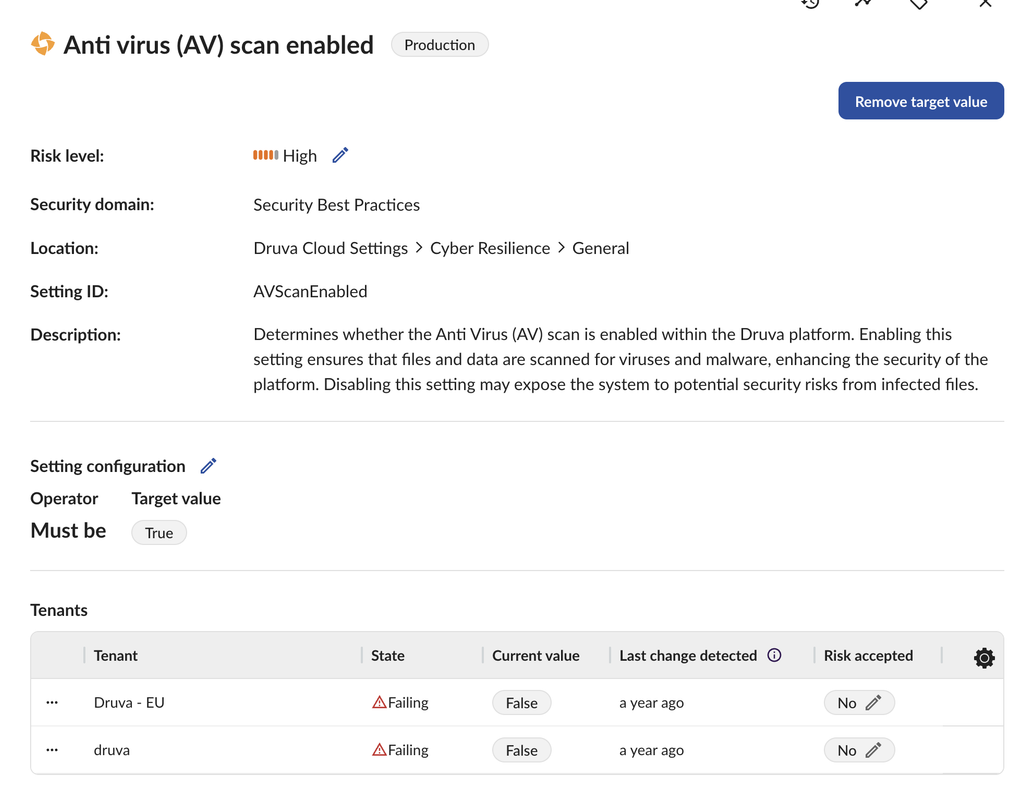This screenshot has width=1023, height=800.
Task: Click the Must be operator text
Action: [68, 531]
